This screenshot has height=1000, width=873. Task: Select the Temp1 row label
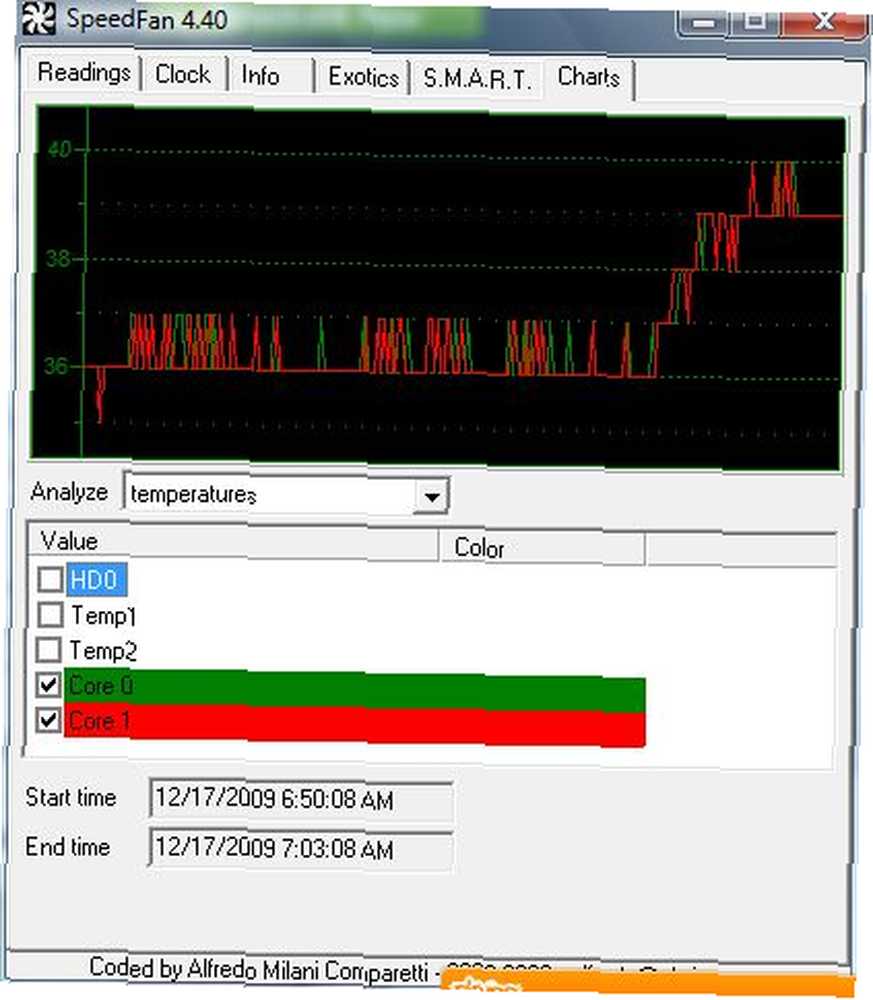click(103, 615)
